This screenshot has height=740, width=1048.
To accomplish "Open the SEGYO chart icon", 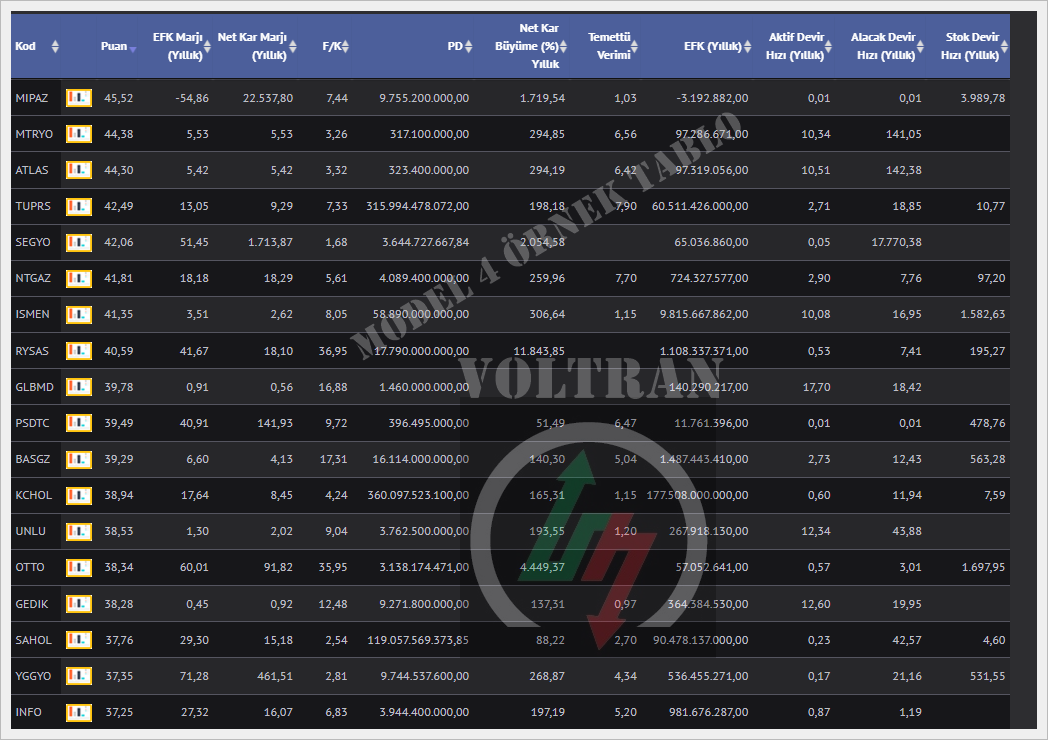I will 79,242.
